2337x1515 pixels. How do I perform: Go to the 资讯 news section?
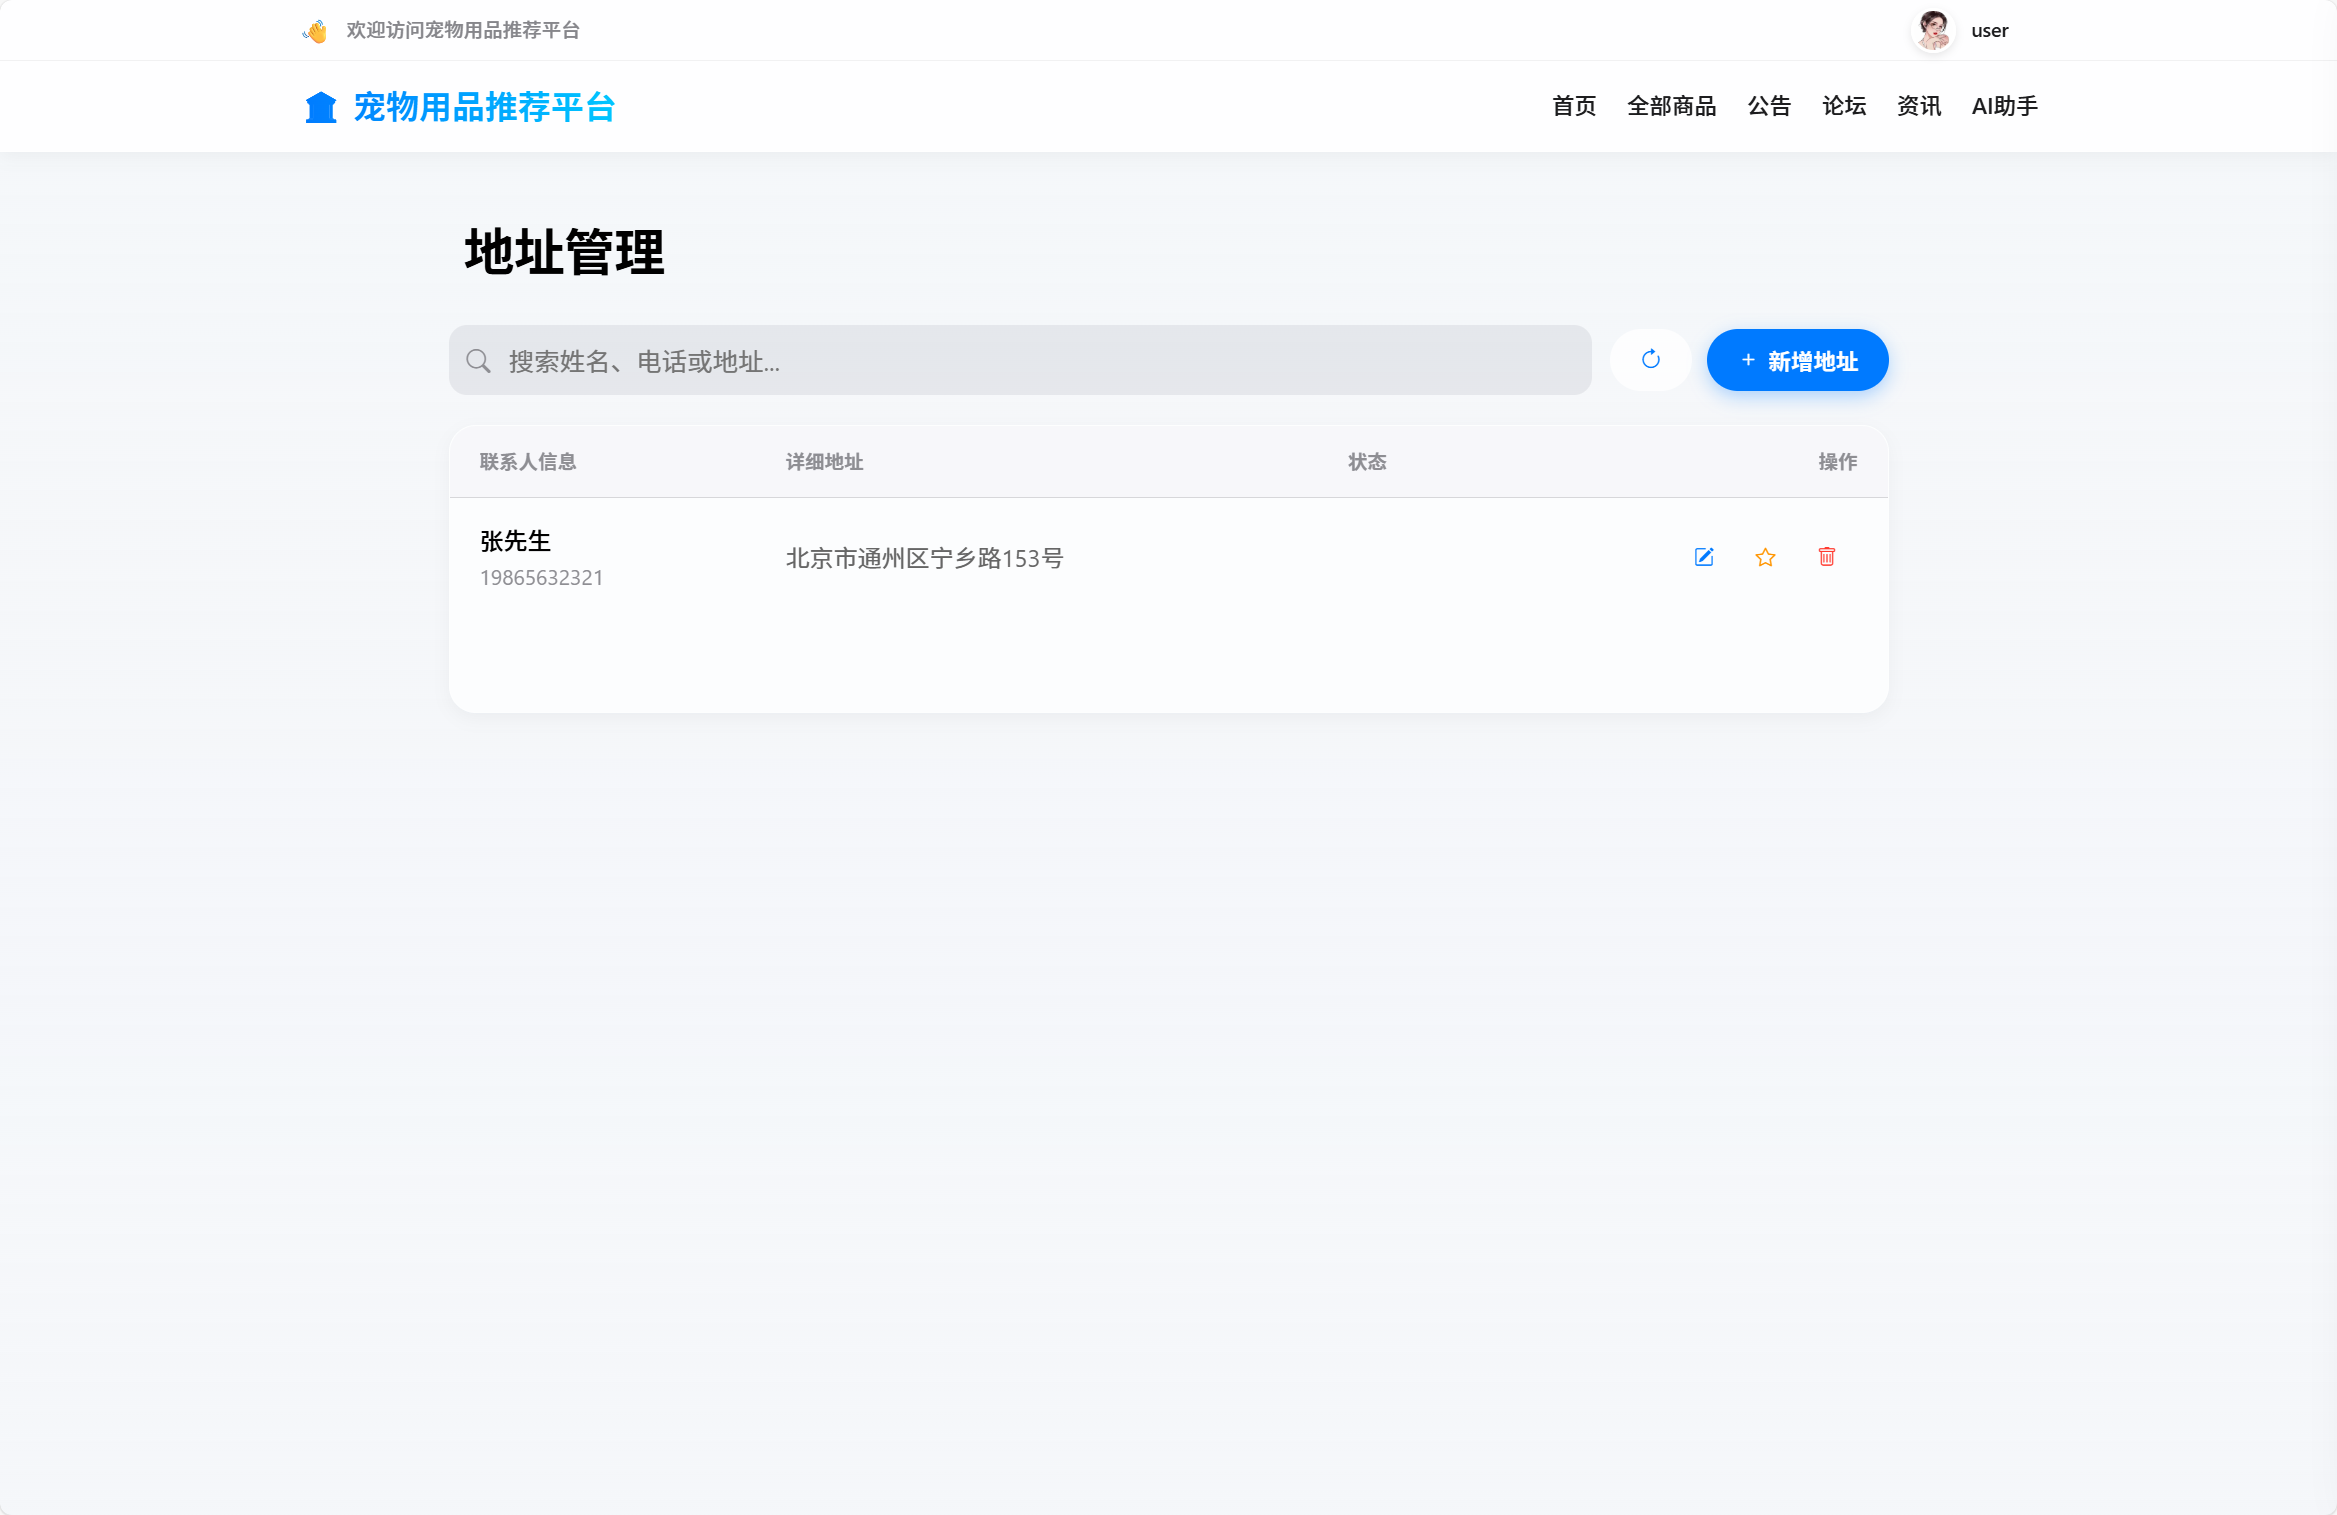(x=1917, y=106)
